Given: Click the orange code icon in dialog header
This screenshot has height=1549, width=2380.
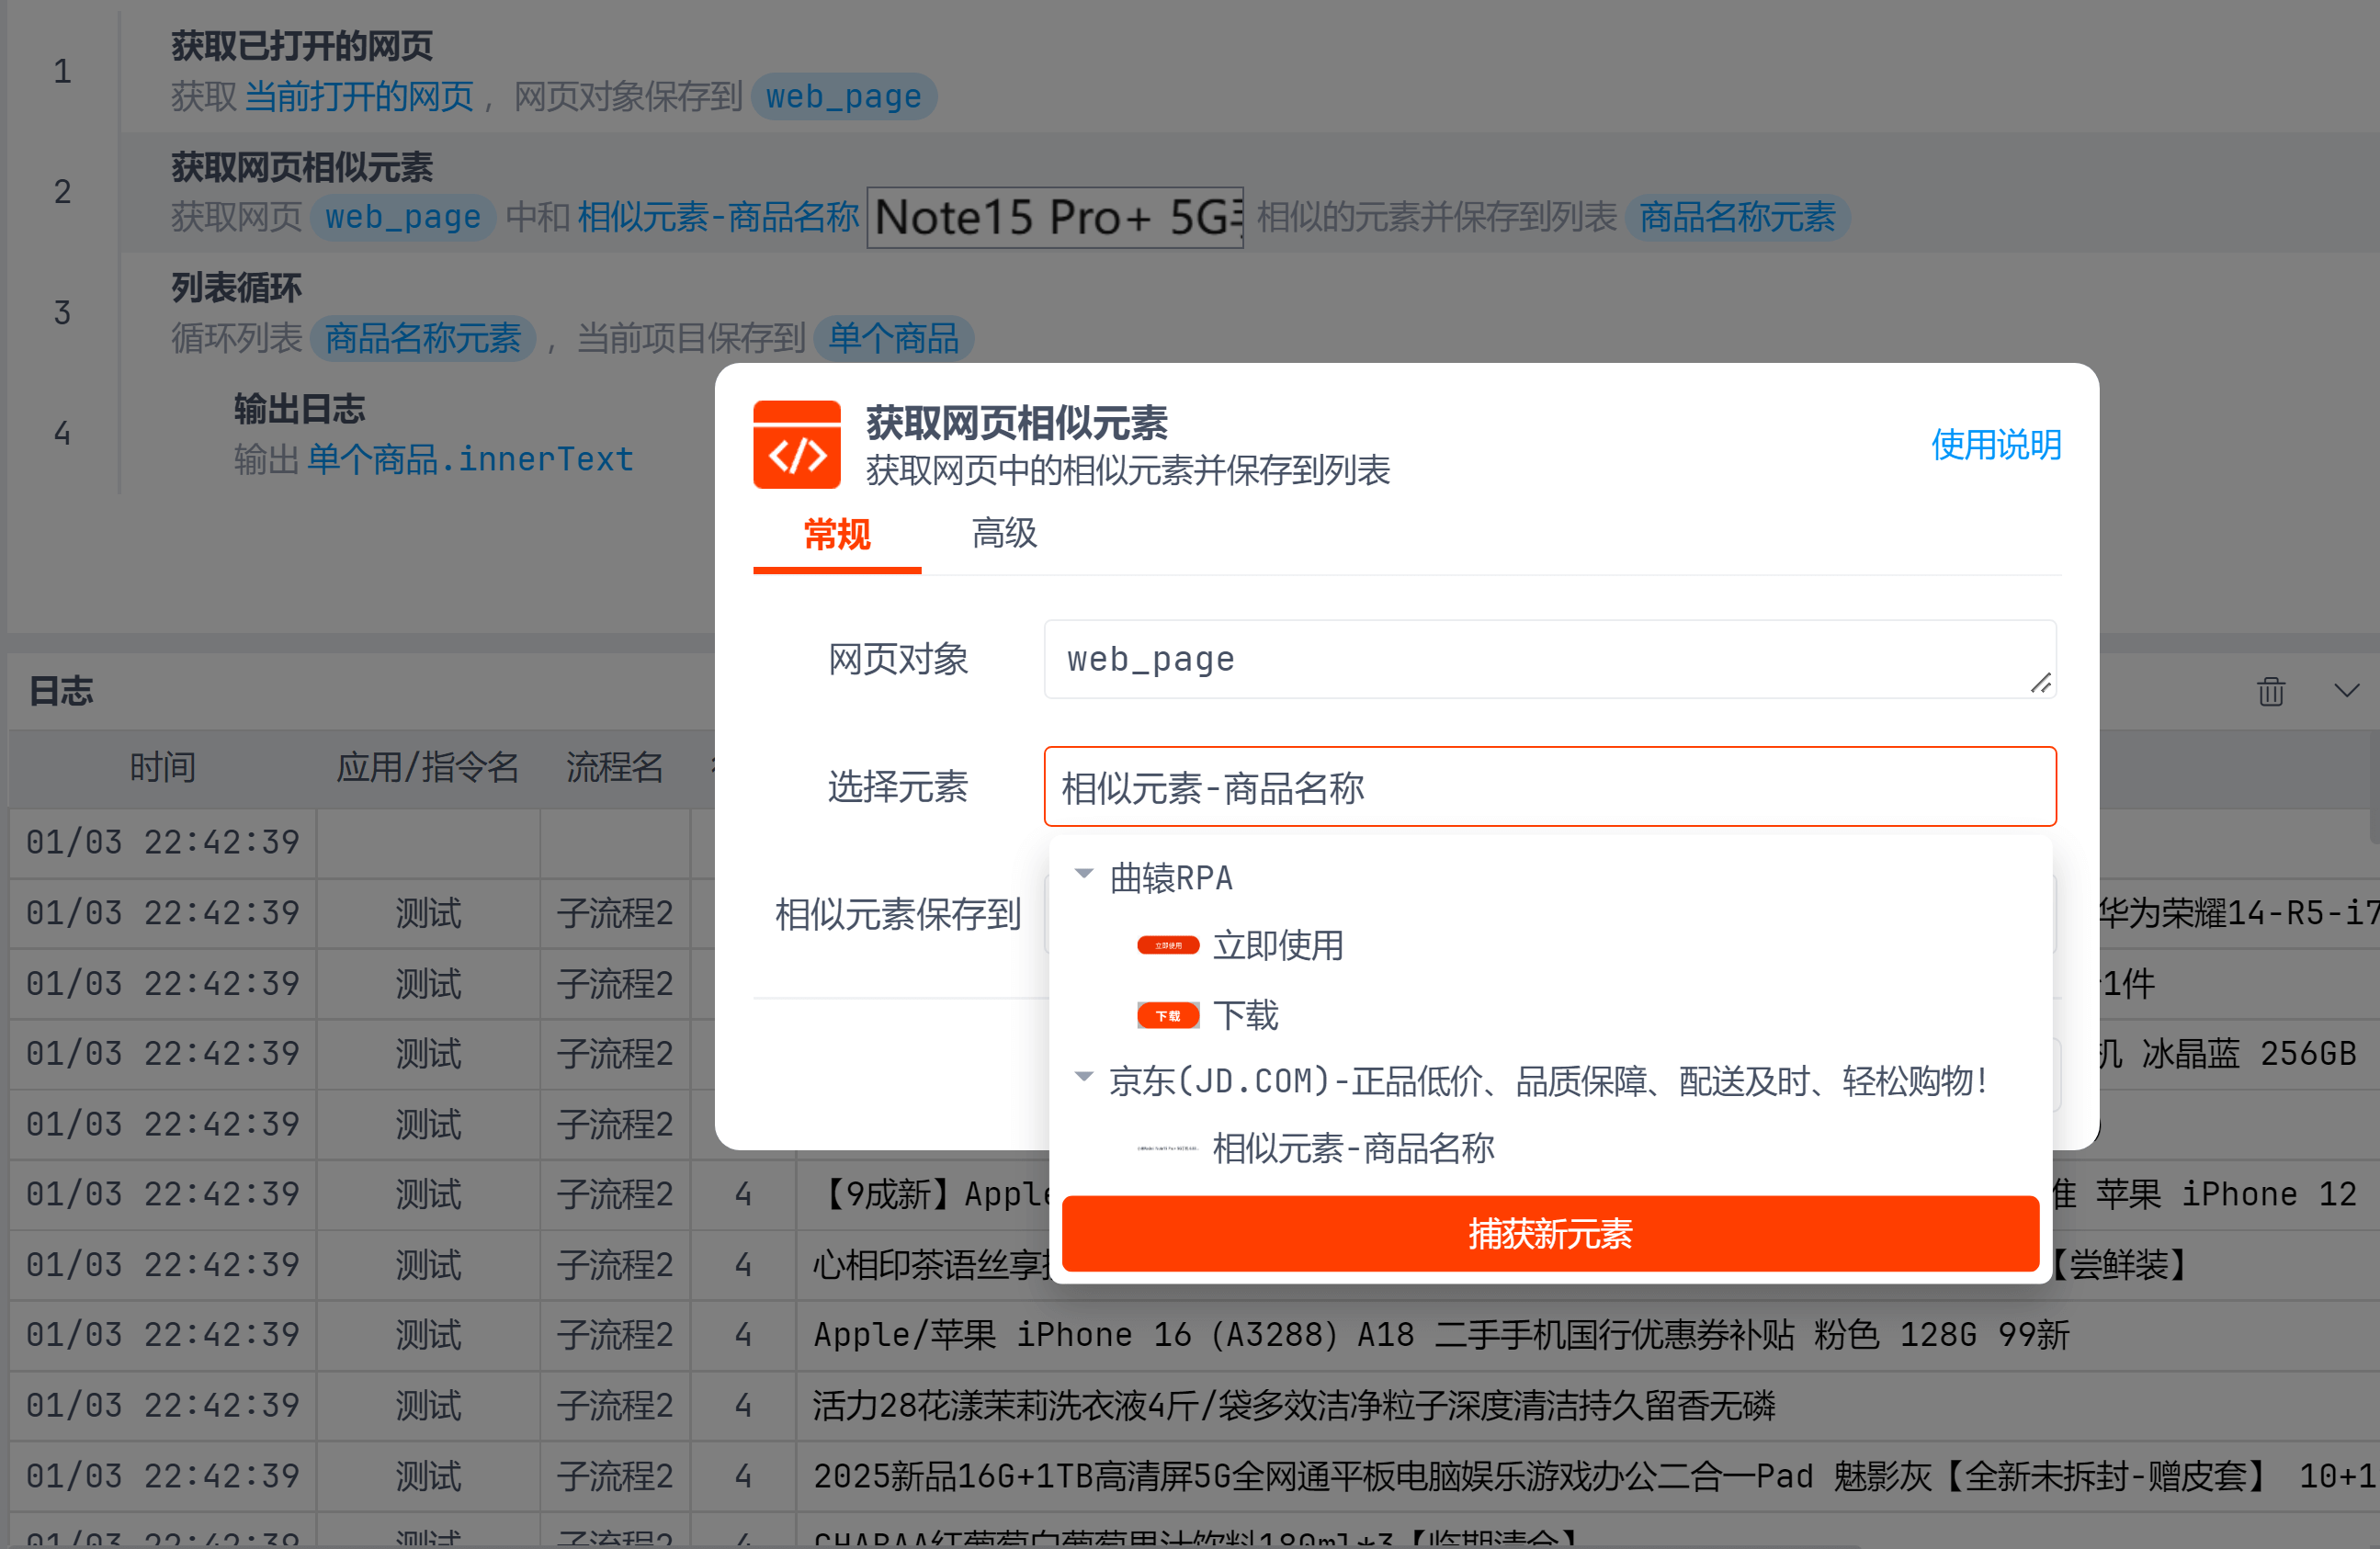Looking at the screenshot, I should click(796, 445).
